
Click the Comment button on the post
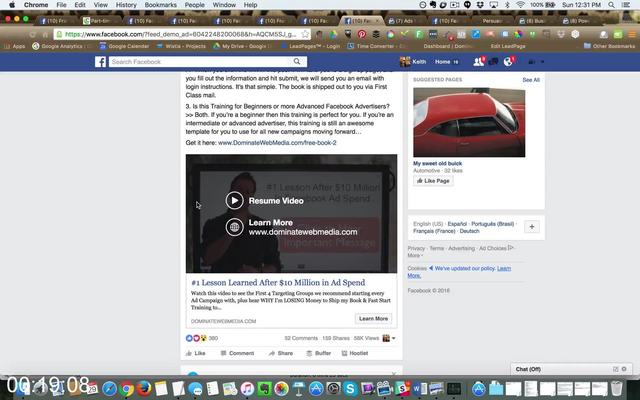[x=237, y=353]
